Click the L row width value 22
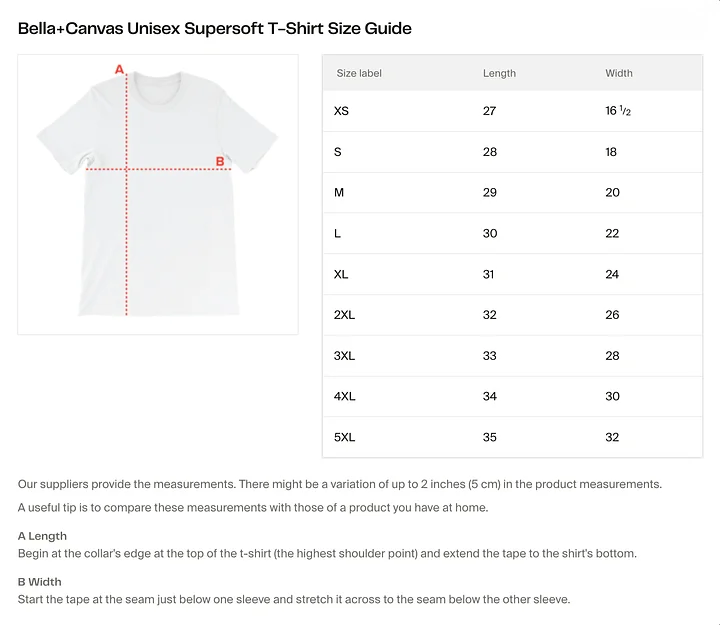This screenshot has width=720, height=625. [612, 233]
